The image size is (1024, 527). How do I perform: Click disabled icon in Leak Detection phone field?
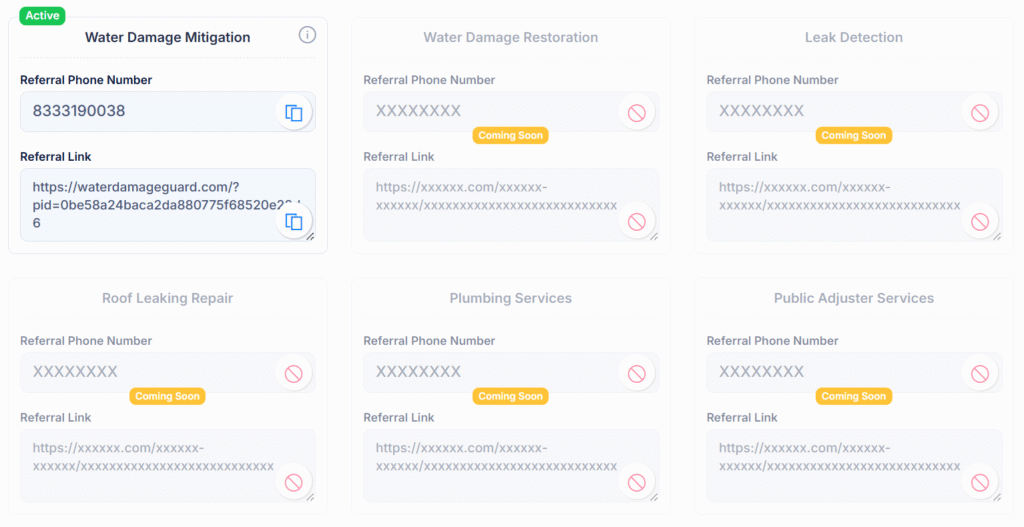point(980,112)
